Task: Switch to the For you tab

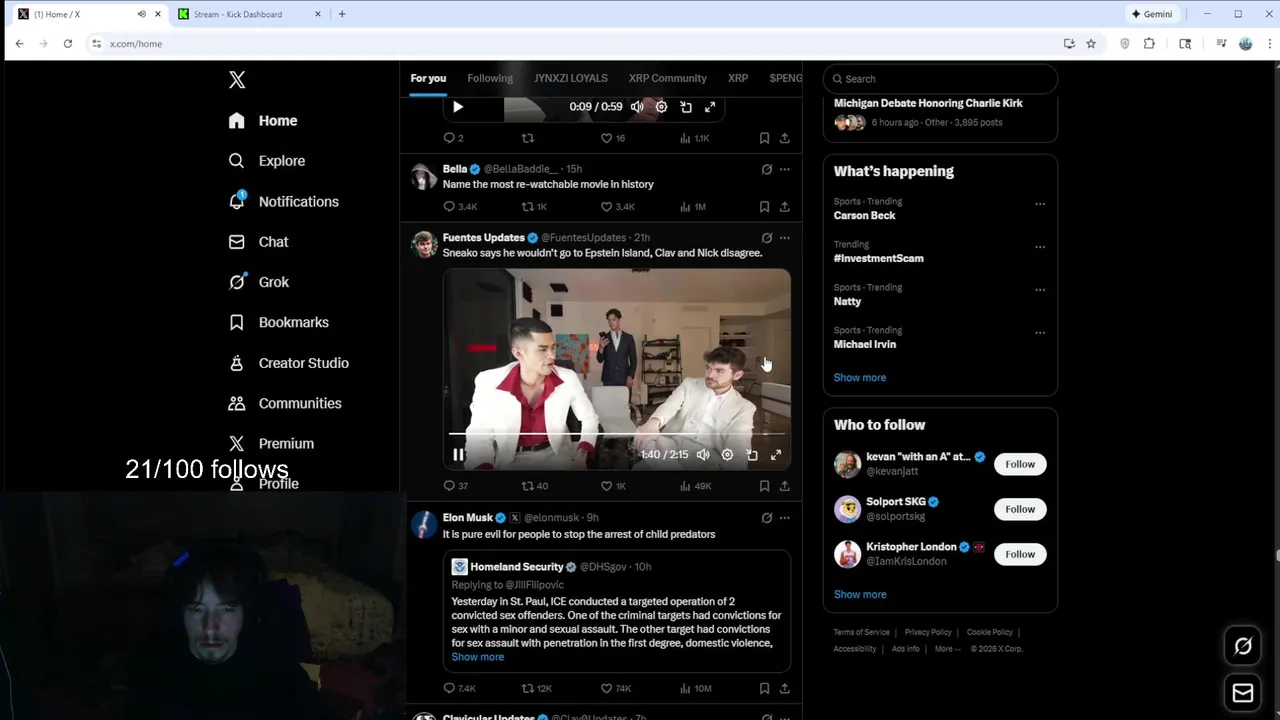Action: click(x=428, y=78)
